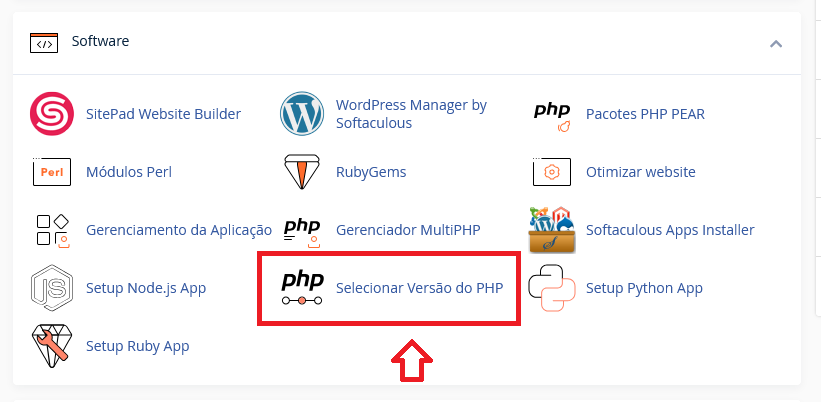Open the Setup Node.js App link
Screen dimensions: 821x402
point(146,288)
